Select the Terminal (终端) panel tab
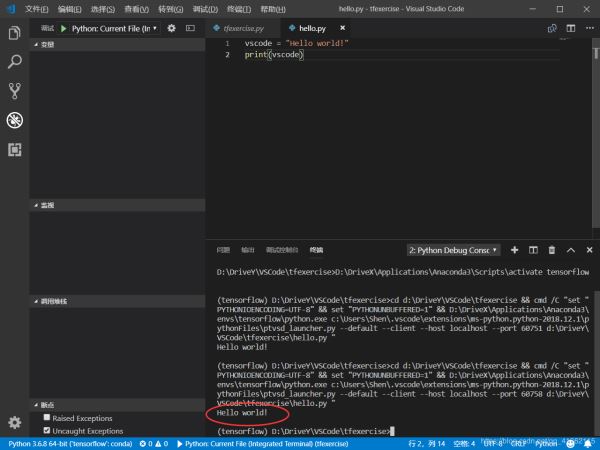This screenshot has width=600, height=450. (316, 250)
